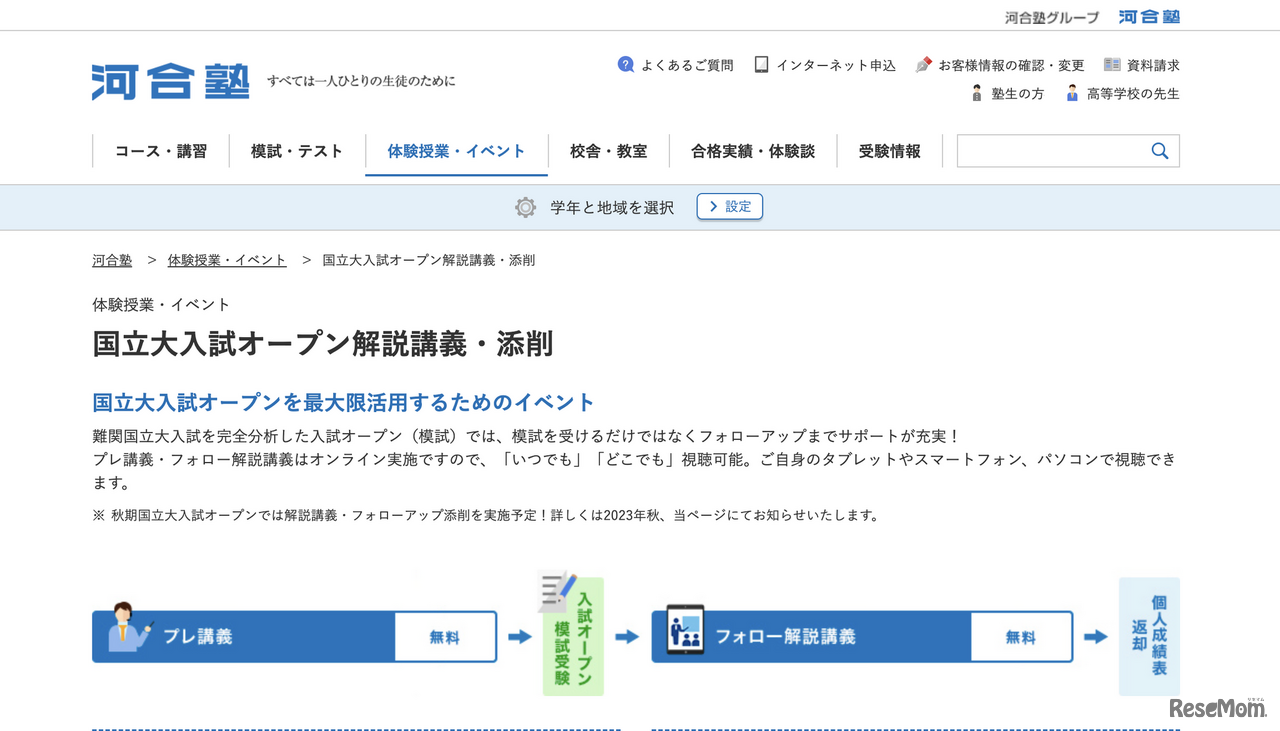1280x731 pixels.
Task: Click the 河合塾グループ link
Action: [x=1052, y=18]
